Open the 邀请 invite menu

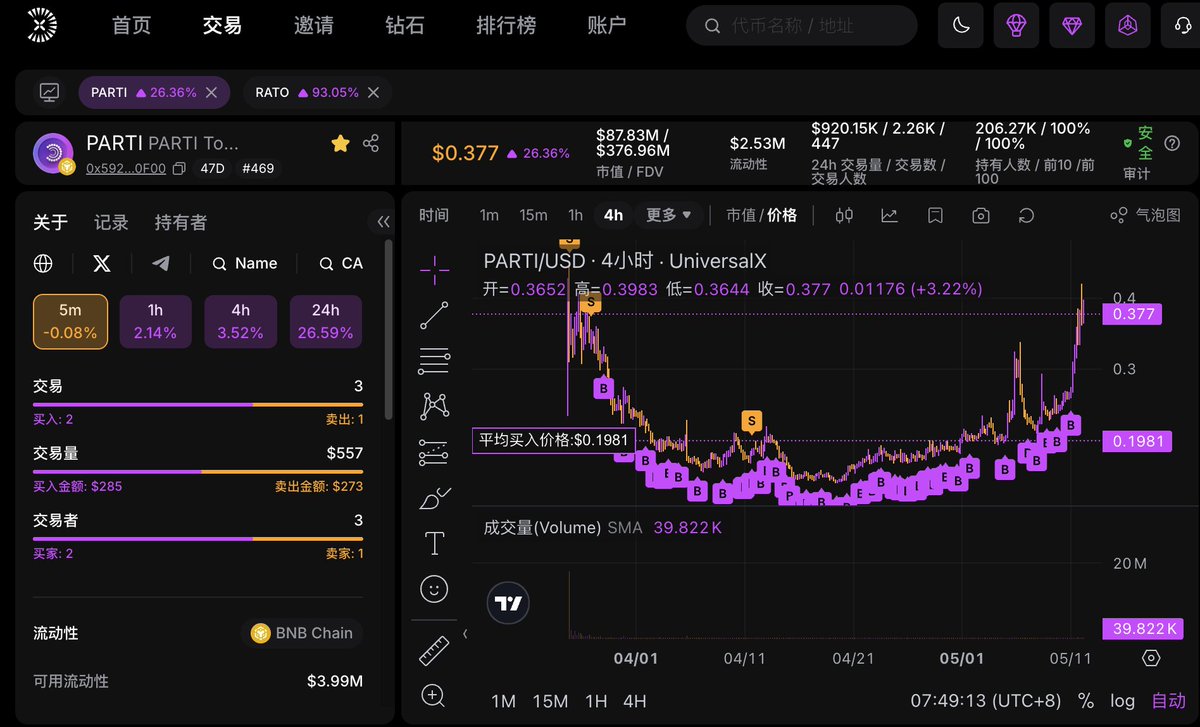click(313, 25)
